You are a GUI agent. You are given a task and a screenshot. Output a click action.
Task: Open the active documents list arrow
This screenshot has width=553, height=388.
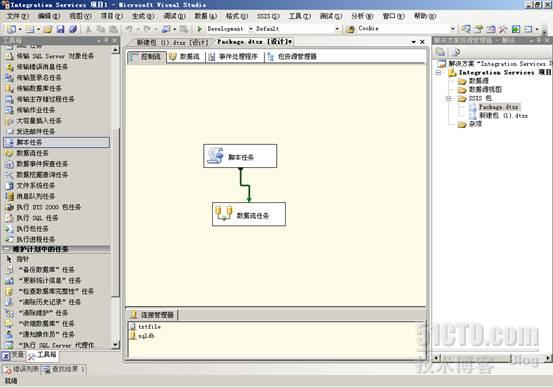(413, 42)
